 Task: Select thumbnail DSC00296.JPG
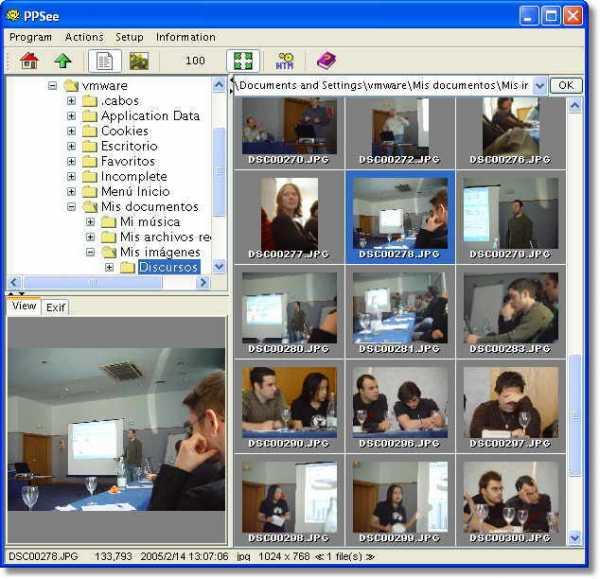pyautogui.click(x=400, y=406)
